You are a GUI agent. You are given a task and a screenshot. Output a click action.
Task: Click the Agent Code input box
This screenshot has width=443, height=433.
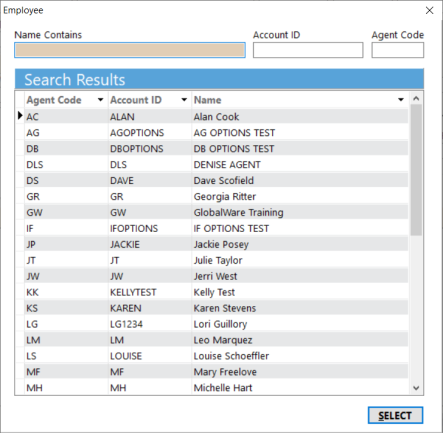click(398, 50)
